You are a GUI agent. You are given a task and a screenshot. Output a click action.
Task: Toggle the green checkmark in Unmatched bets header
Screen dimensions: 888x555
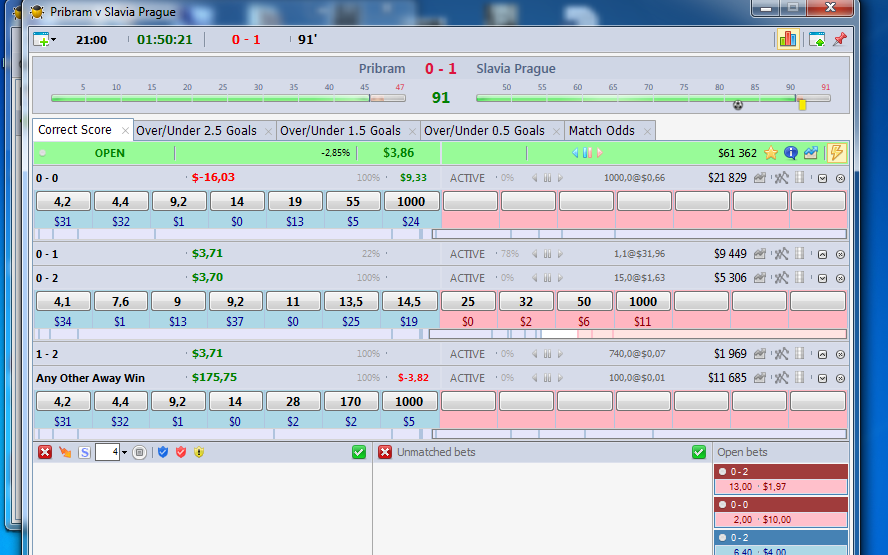click(x=699, y=452)
